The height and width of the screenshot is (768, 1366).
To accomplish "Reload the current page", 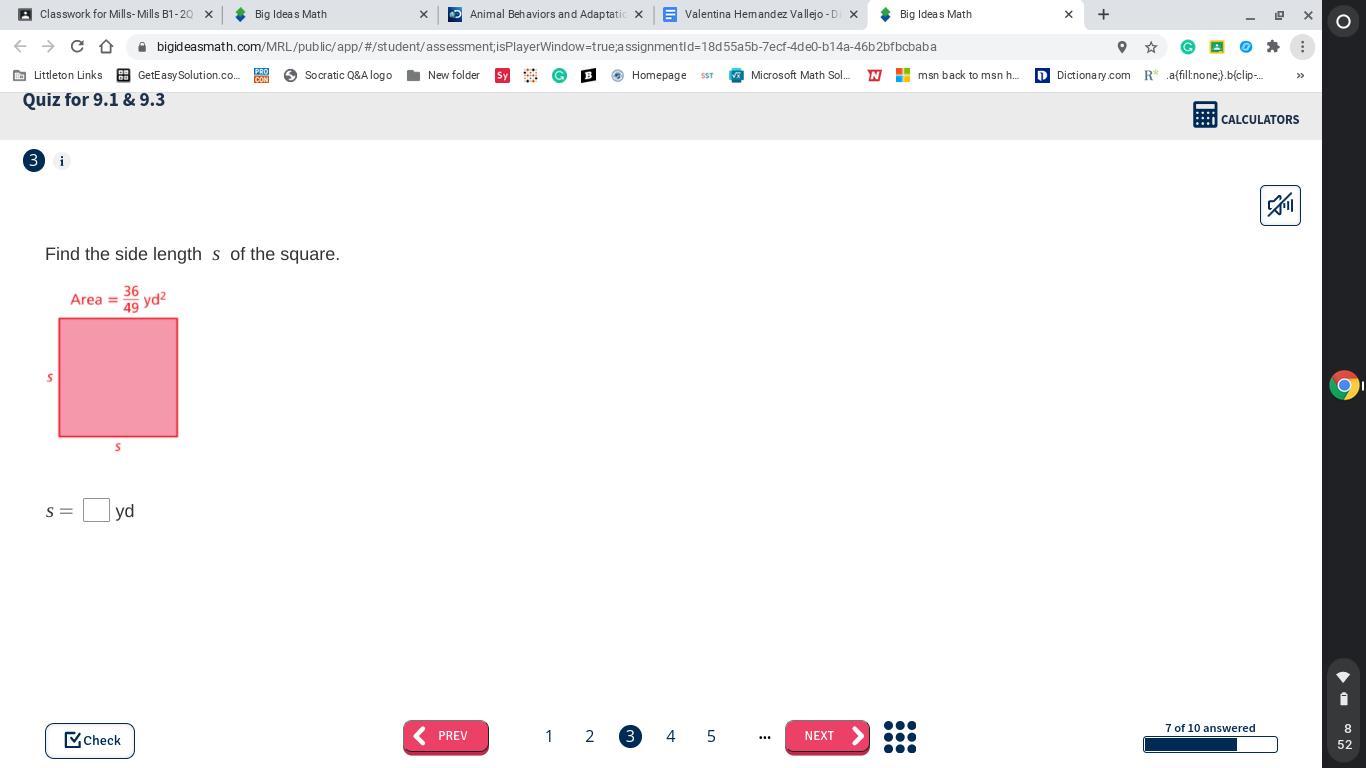I will [77, 47].
